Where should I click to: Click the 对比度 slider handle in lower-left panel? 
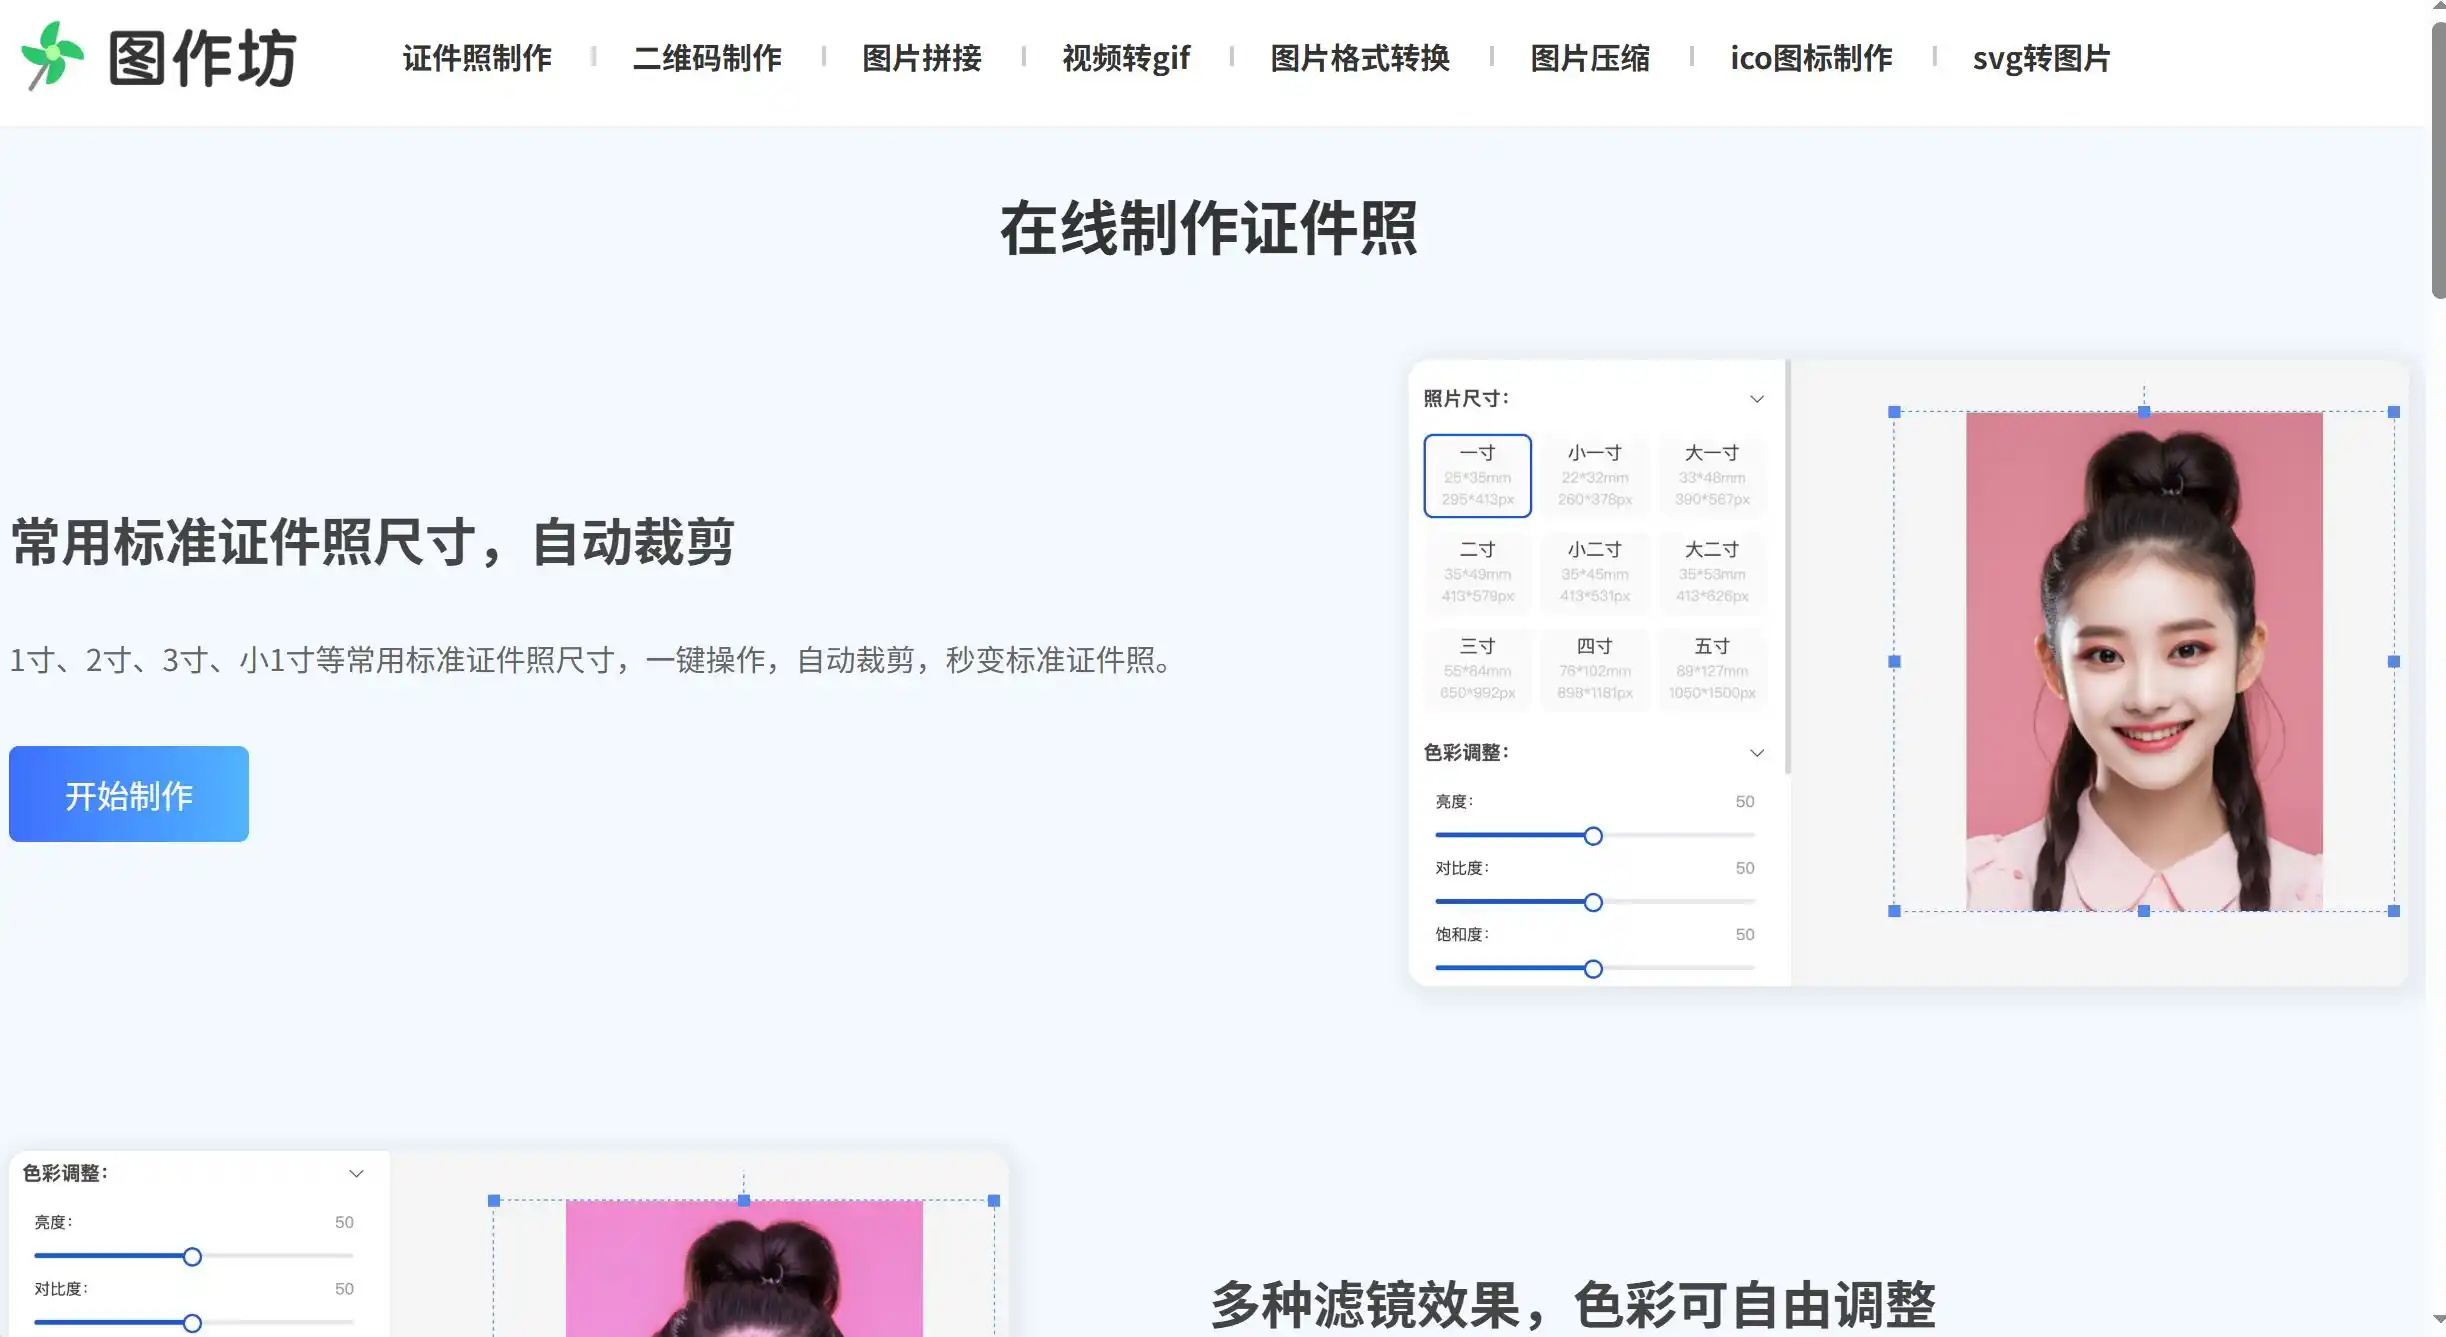click(x=192, y=1324)
